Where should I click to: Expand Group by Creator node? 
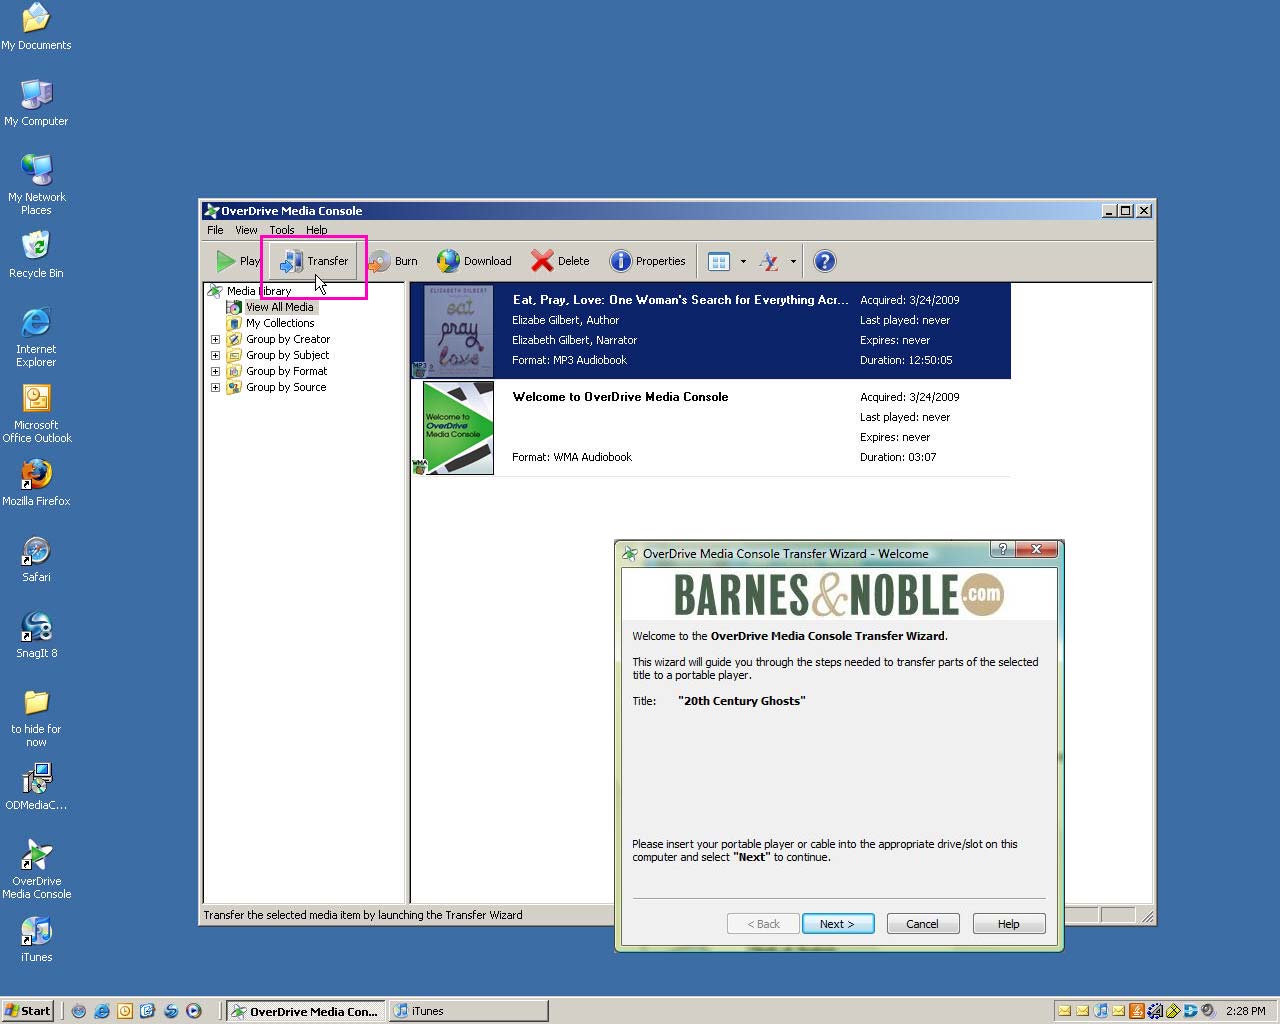pos(215,339)
